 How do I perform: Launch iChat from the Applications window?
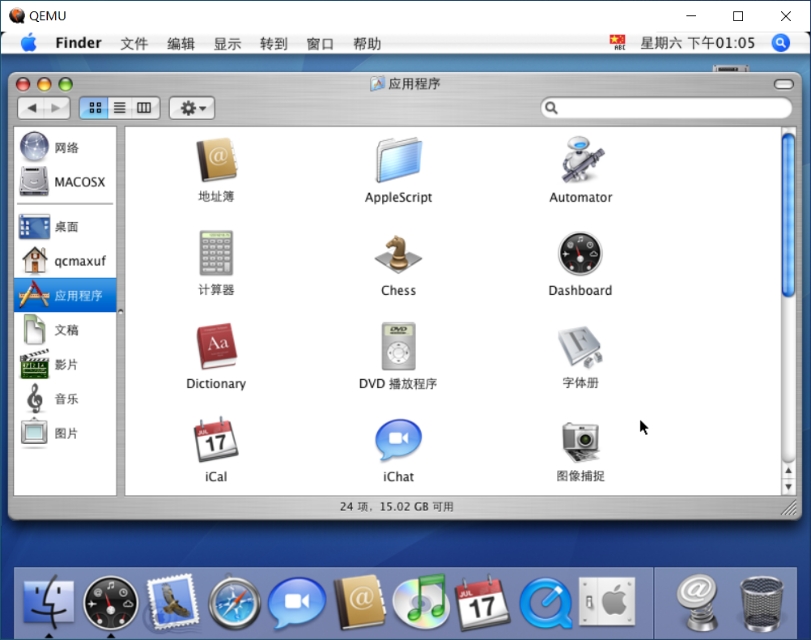[x=397, y=440]
